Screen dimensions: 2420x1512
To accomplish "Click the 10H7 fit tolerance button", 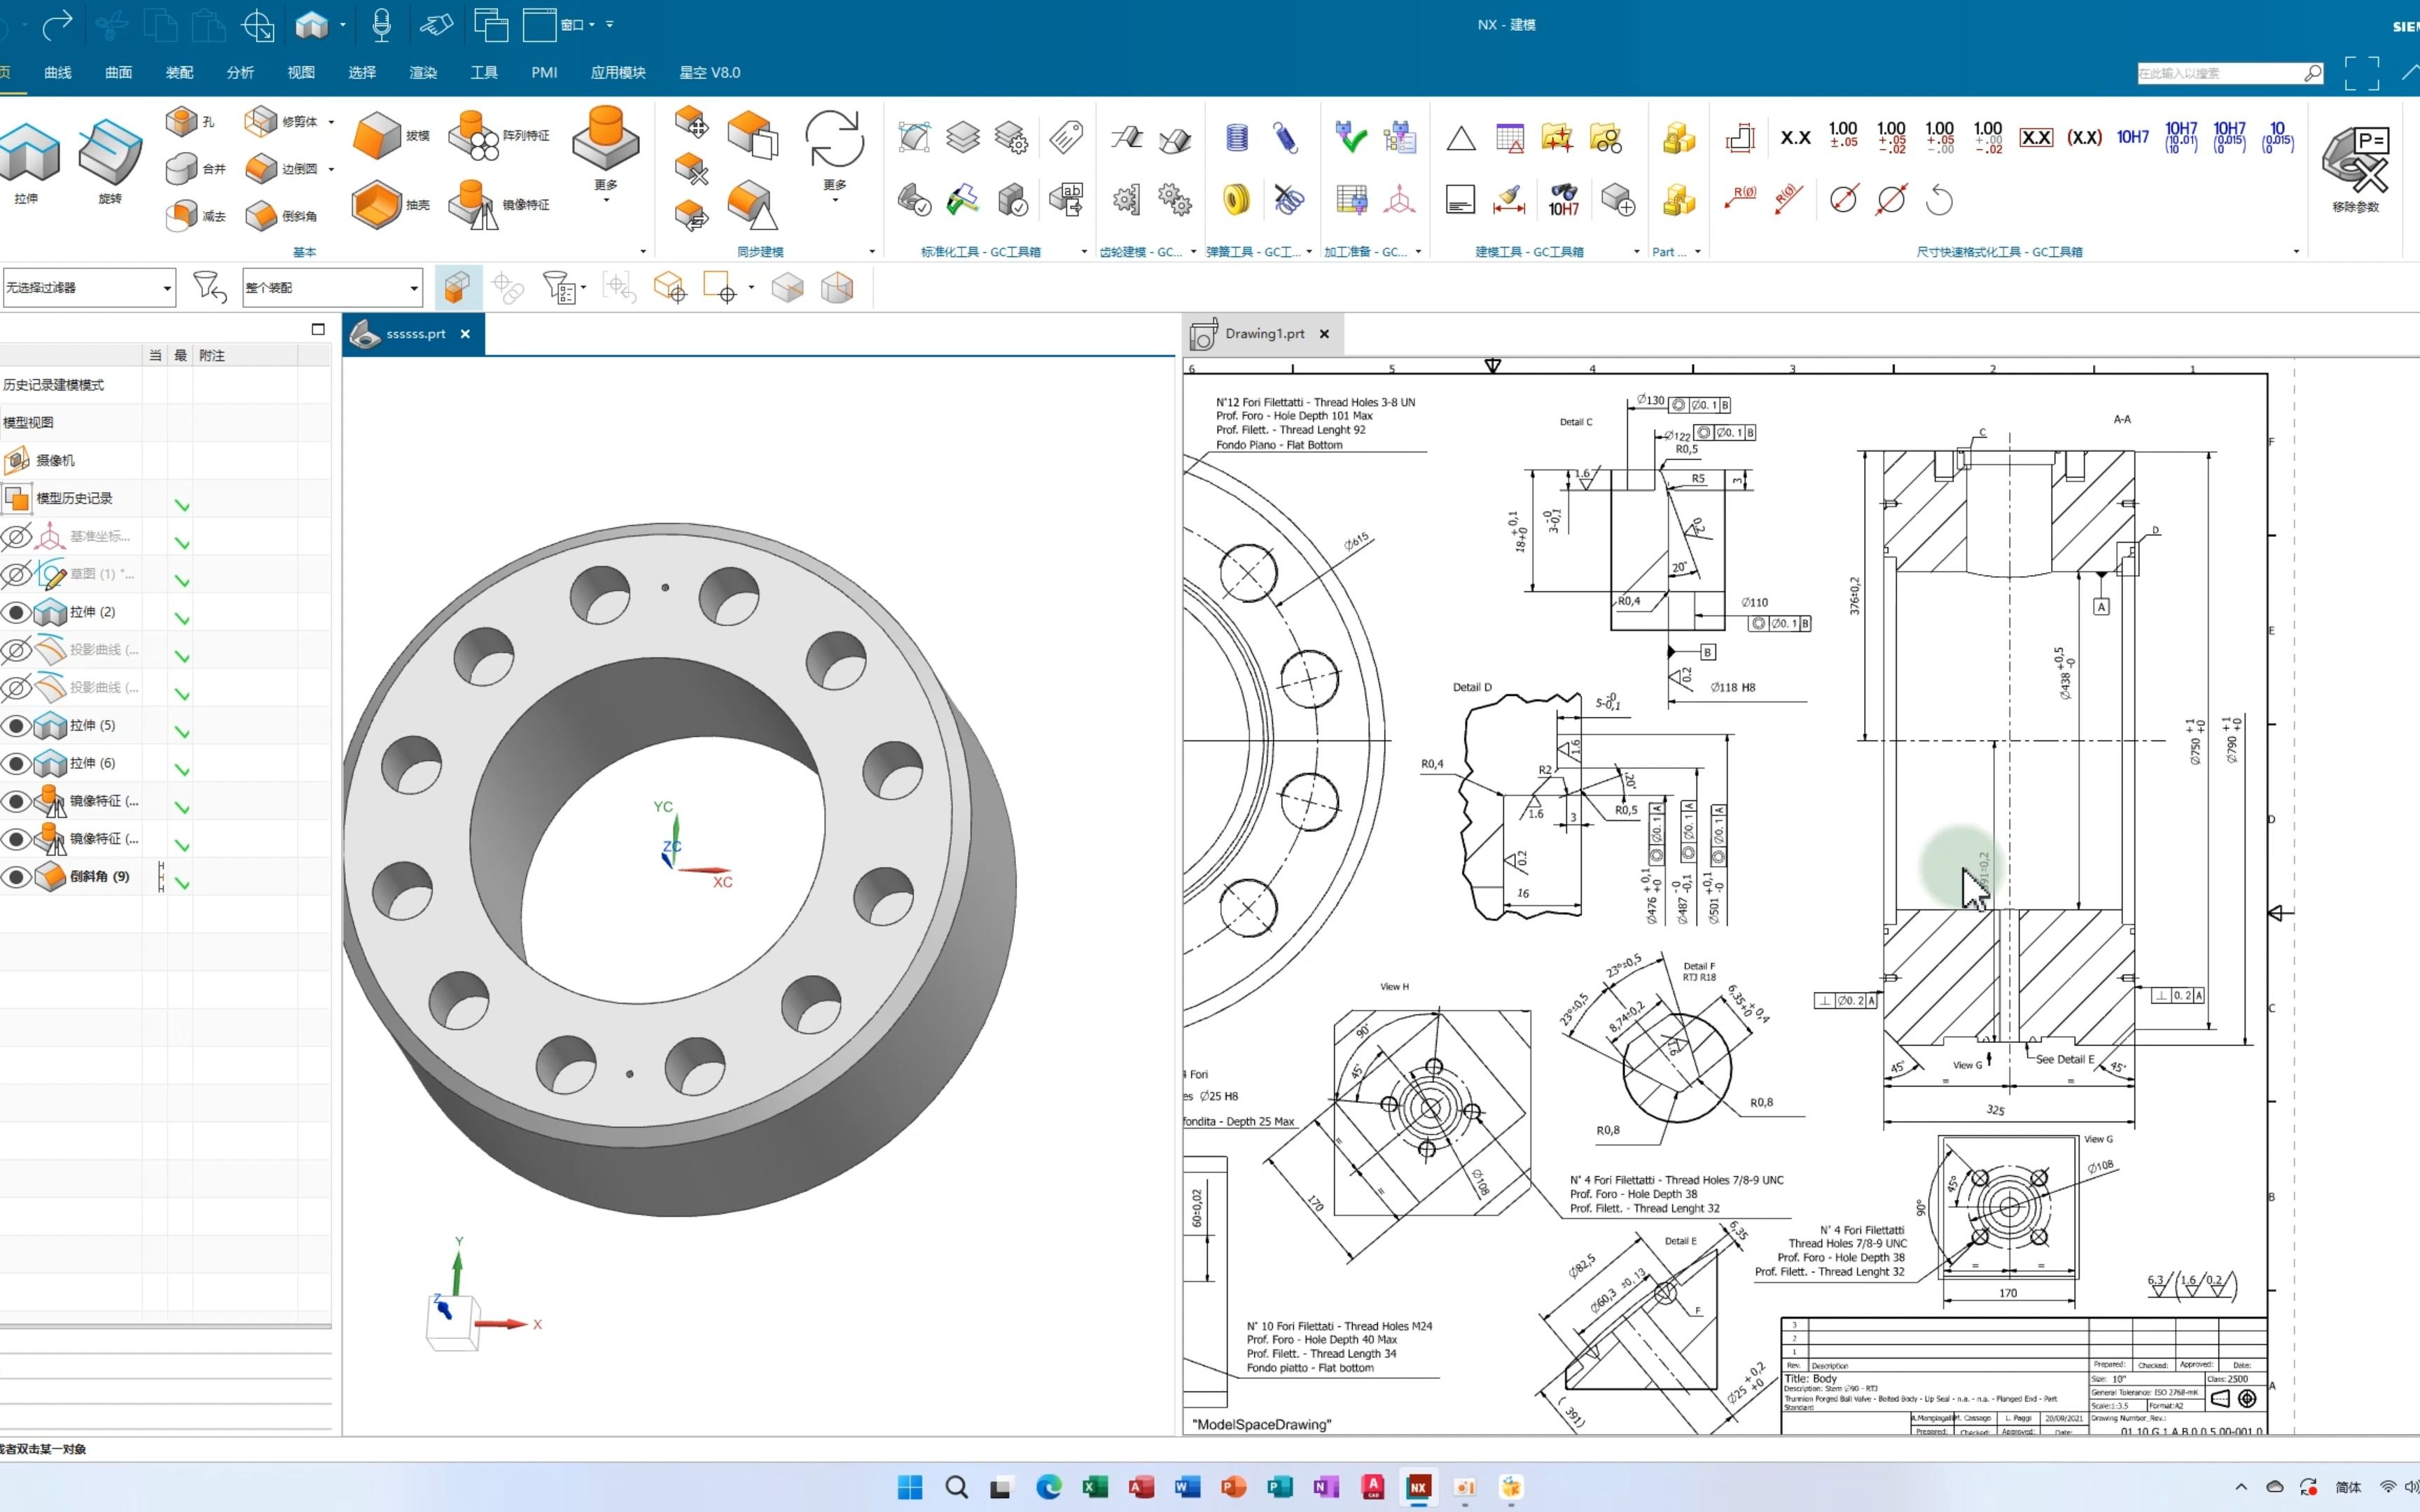I will pyautogui.click(x=2132, y=137).
